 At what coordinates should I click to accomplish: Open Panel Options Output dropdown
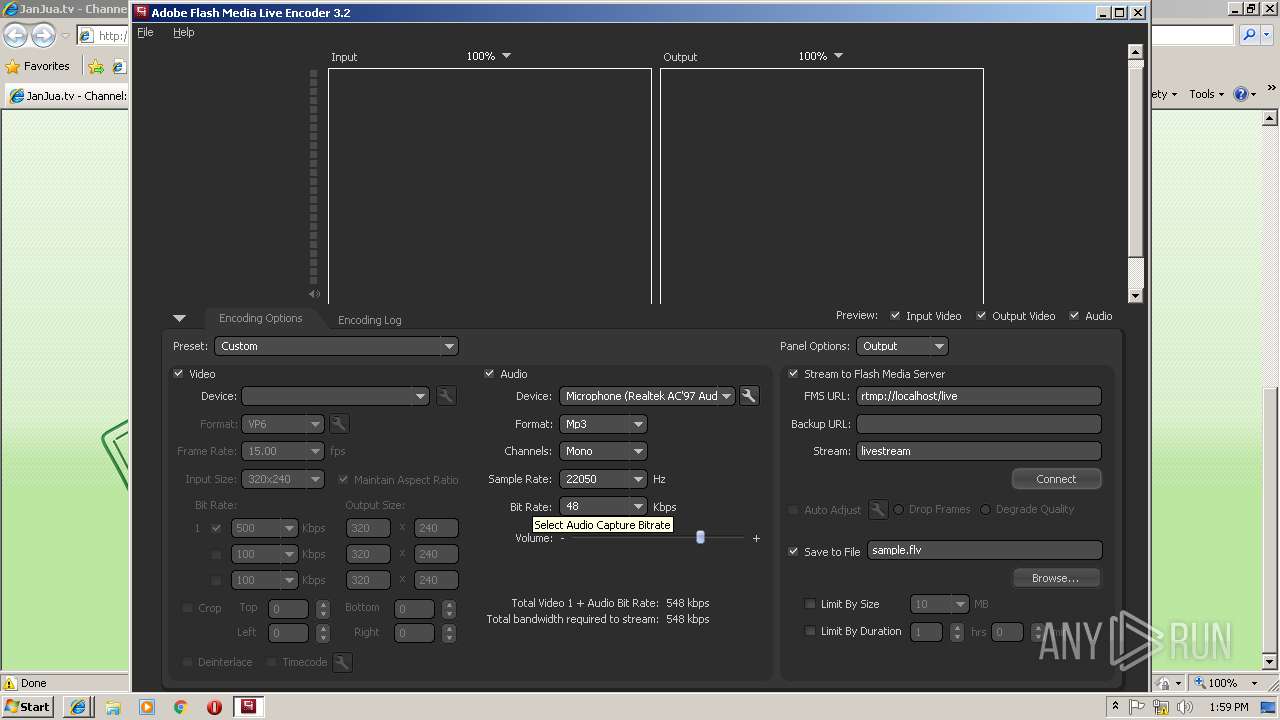902,346
